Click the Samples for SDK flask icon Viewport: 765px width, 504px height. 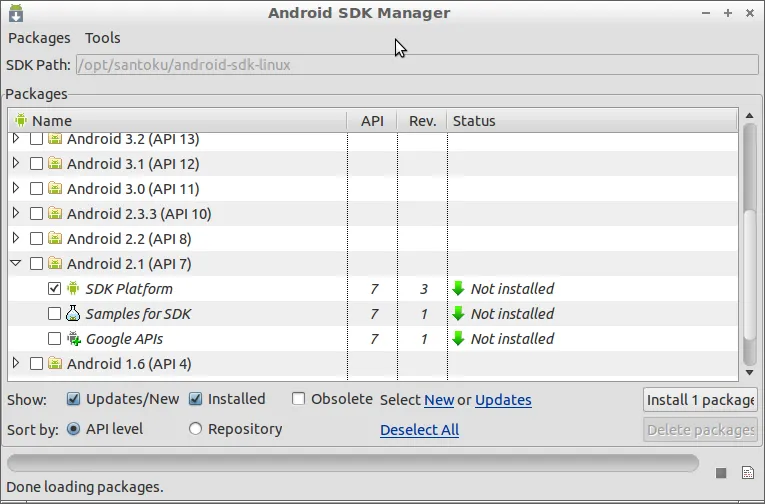click(73, 314)
